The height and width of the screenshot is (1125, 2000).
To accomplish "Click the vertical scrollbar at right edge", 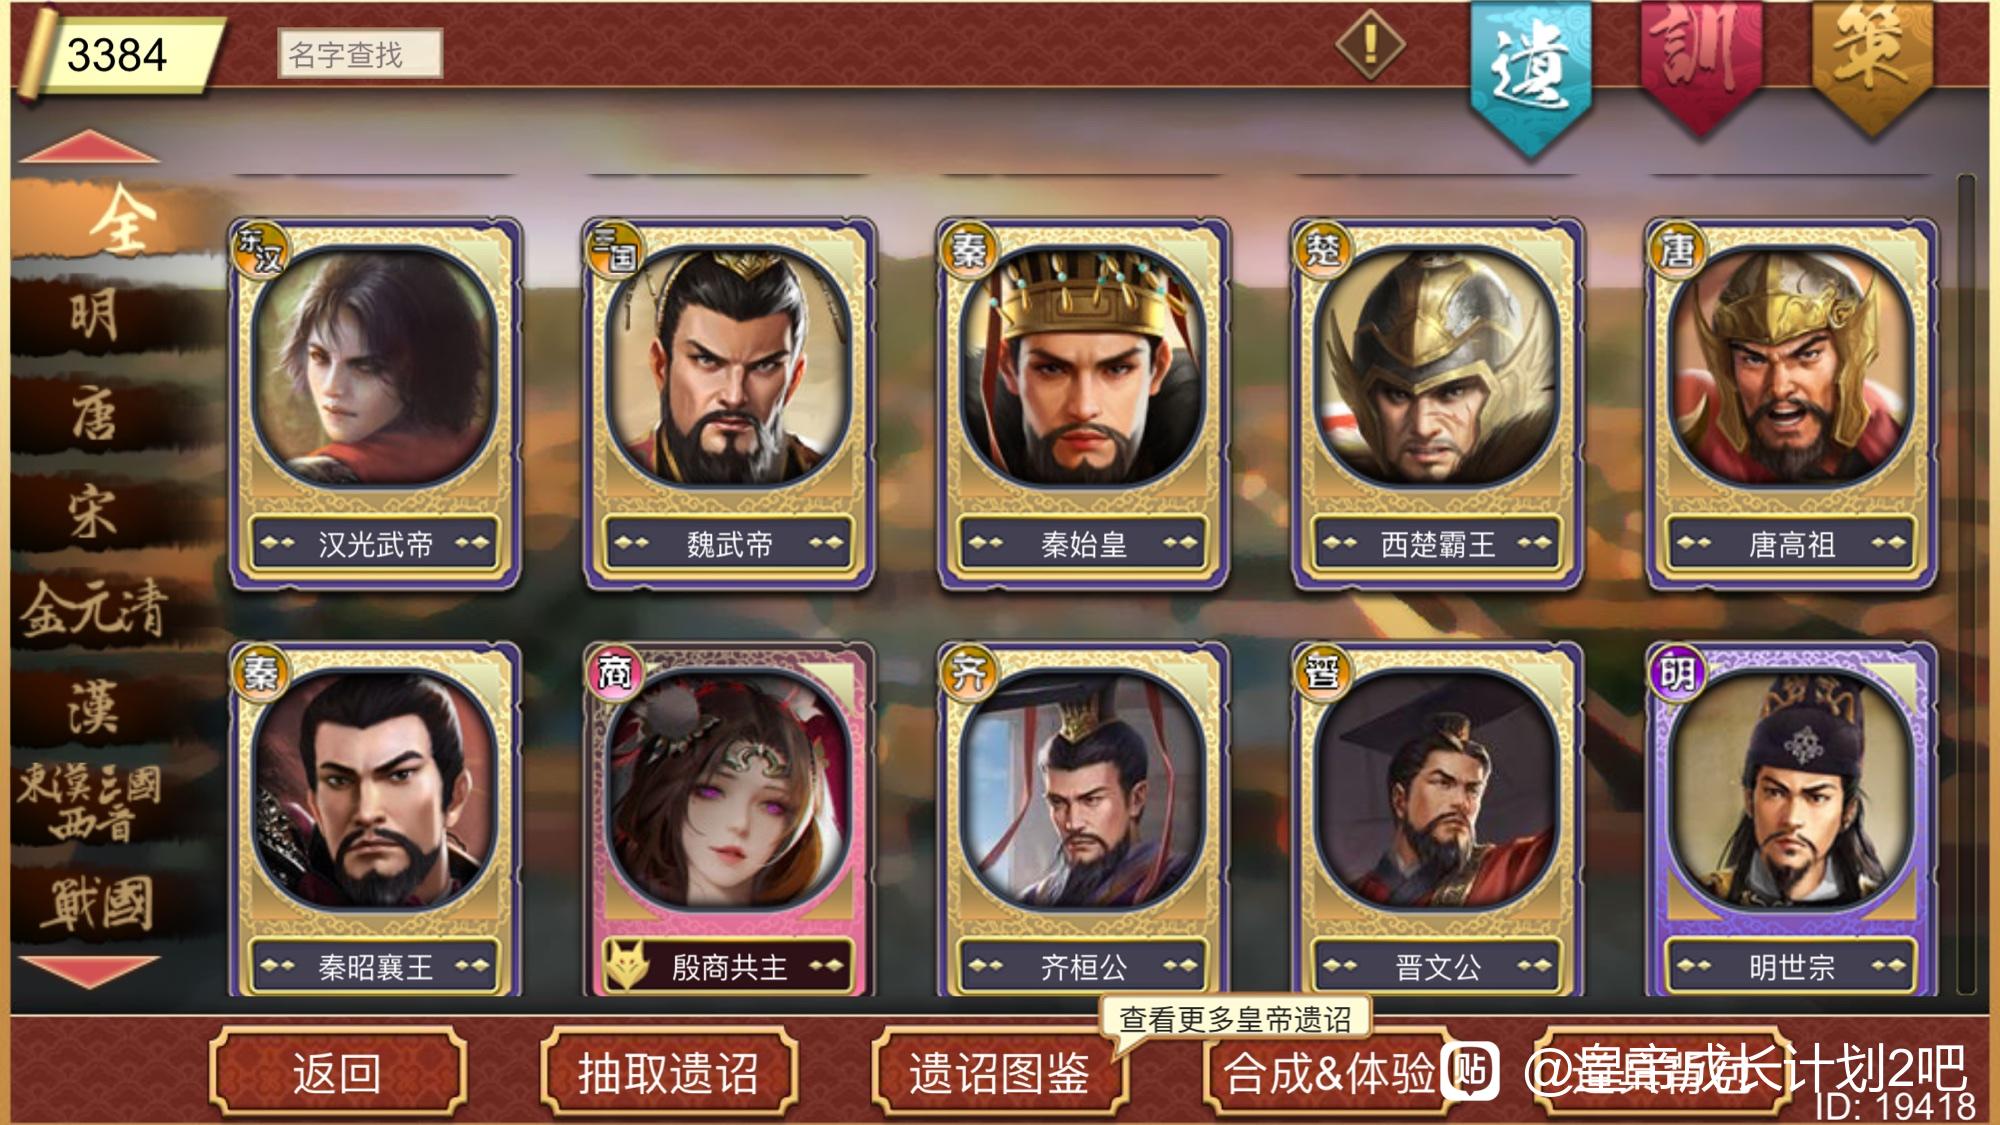I will (1966, 585).
